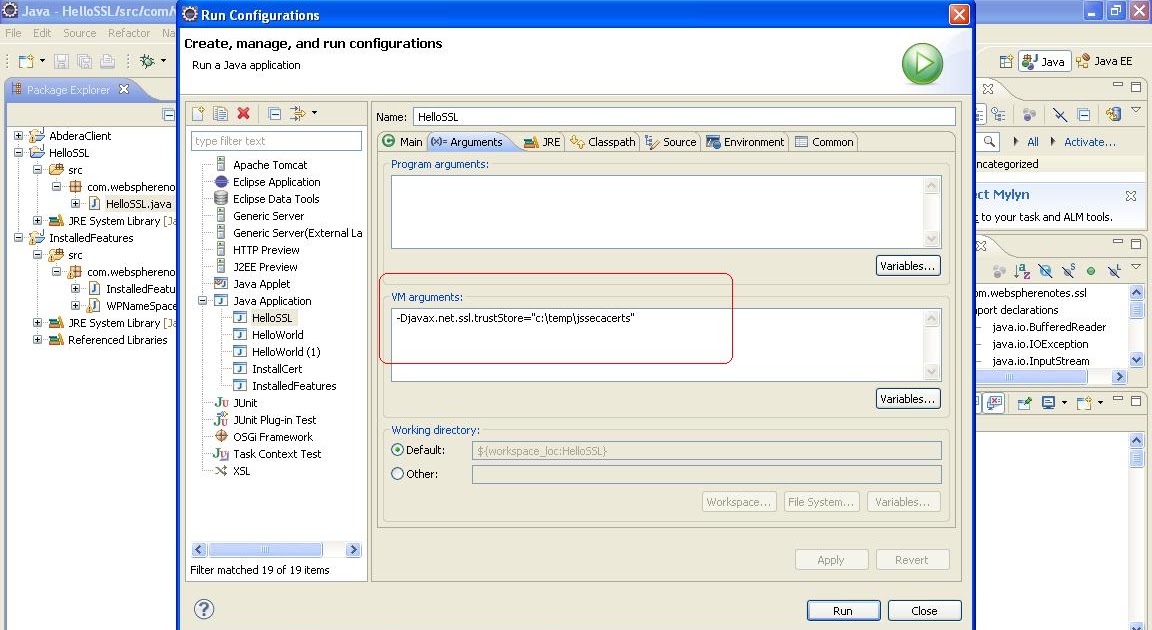Open File menu in Eclipse window
Screen dimensions: 1152x630
[x=13, y=33]
